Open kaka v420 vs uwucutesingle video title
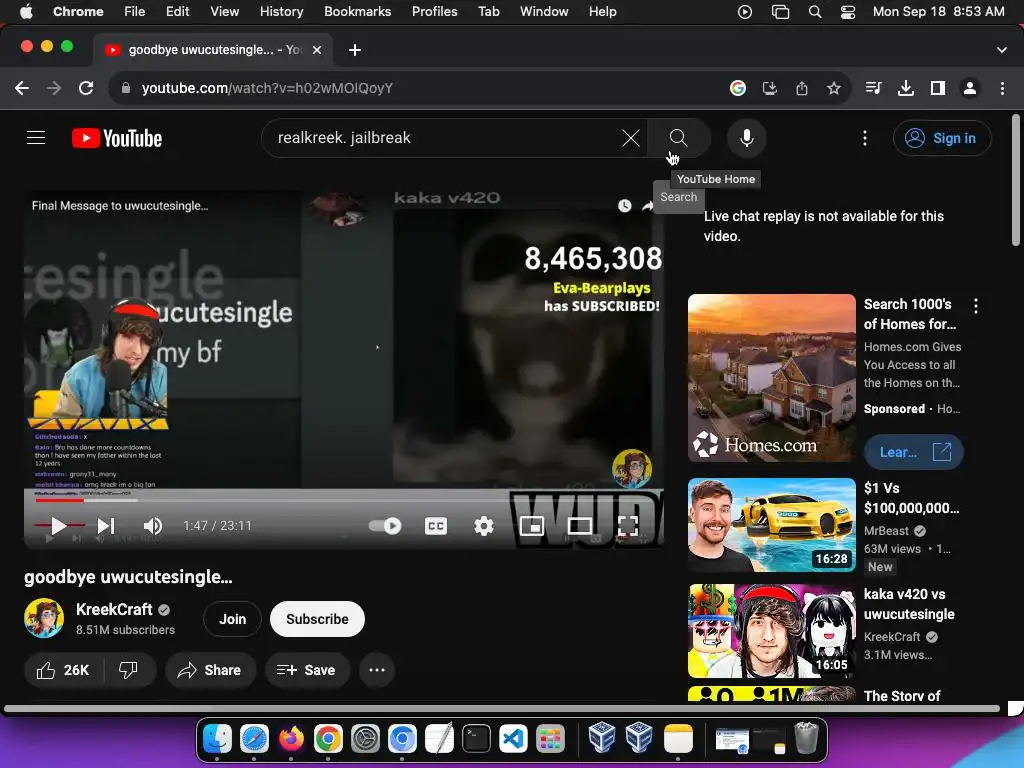The width and height of the screenshot is (1024, 768). (x=909, y=604)
